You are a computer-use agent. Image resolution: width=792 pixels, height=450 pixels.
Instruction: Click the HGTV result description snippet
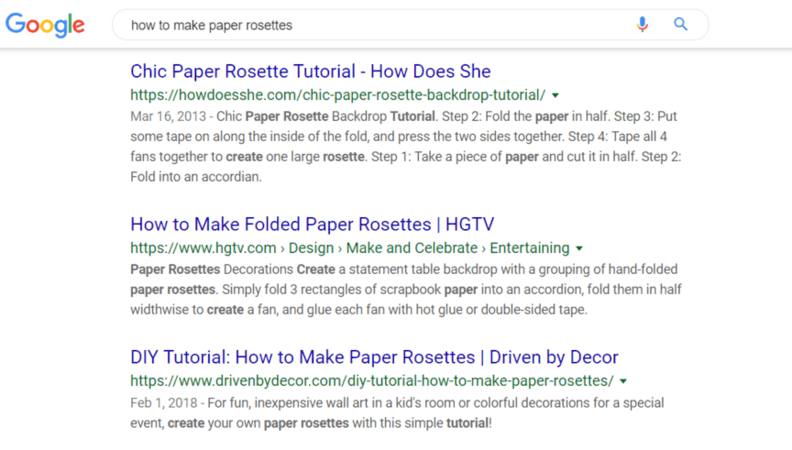tap(400, 289)
